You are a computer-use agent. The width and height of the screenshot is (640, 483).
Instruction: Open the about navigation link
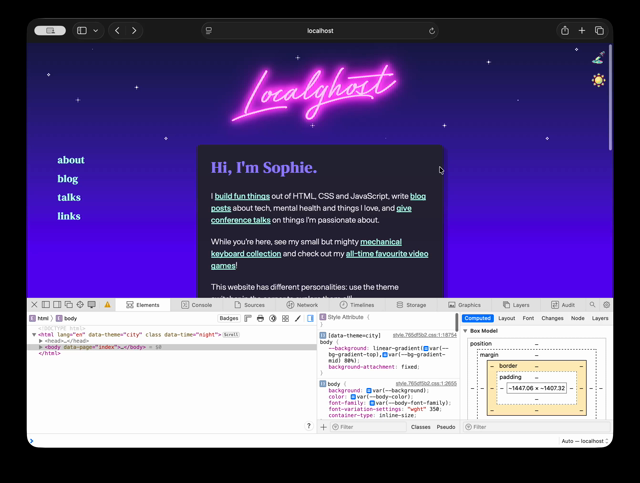71,160
